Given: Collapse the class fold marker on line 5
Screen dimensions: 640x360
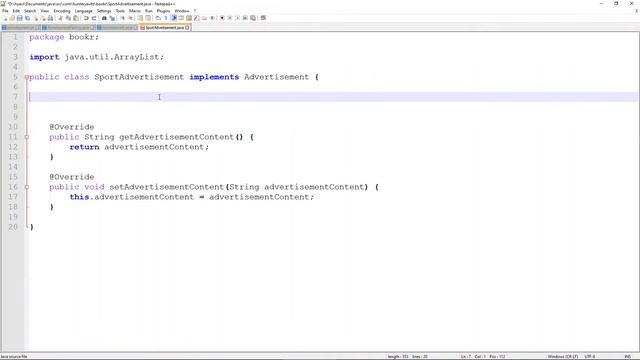Looking at the screenshot, I should coord(27,77).
